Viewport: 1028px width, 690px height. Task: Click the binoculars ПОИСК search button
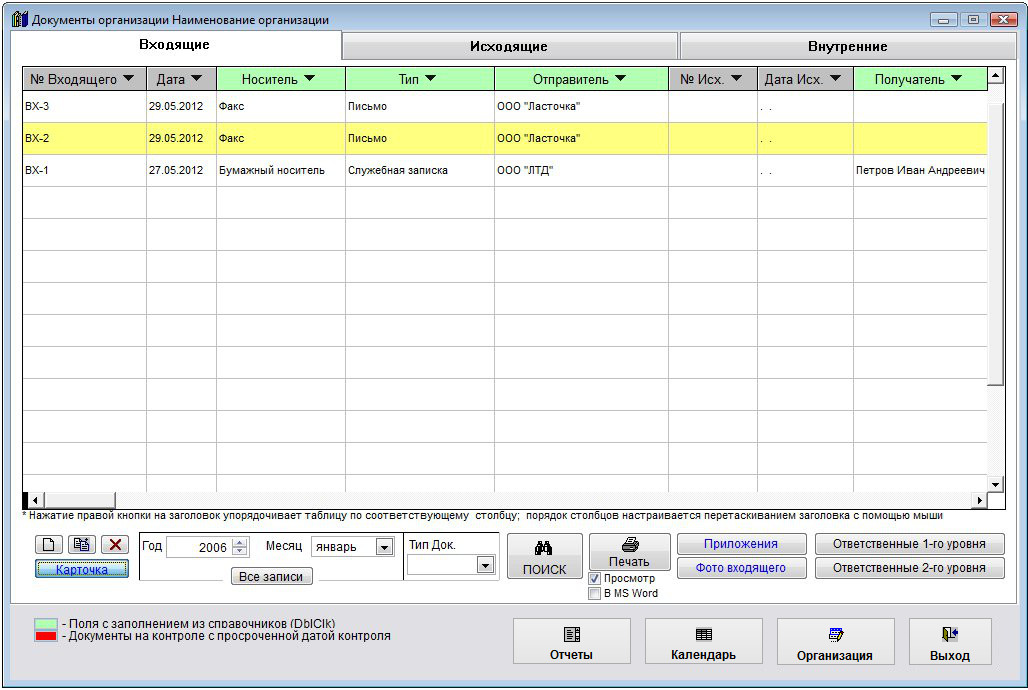pos(544,556)
